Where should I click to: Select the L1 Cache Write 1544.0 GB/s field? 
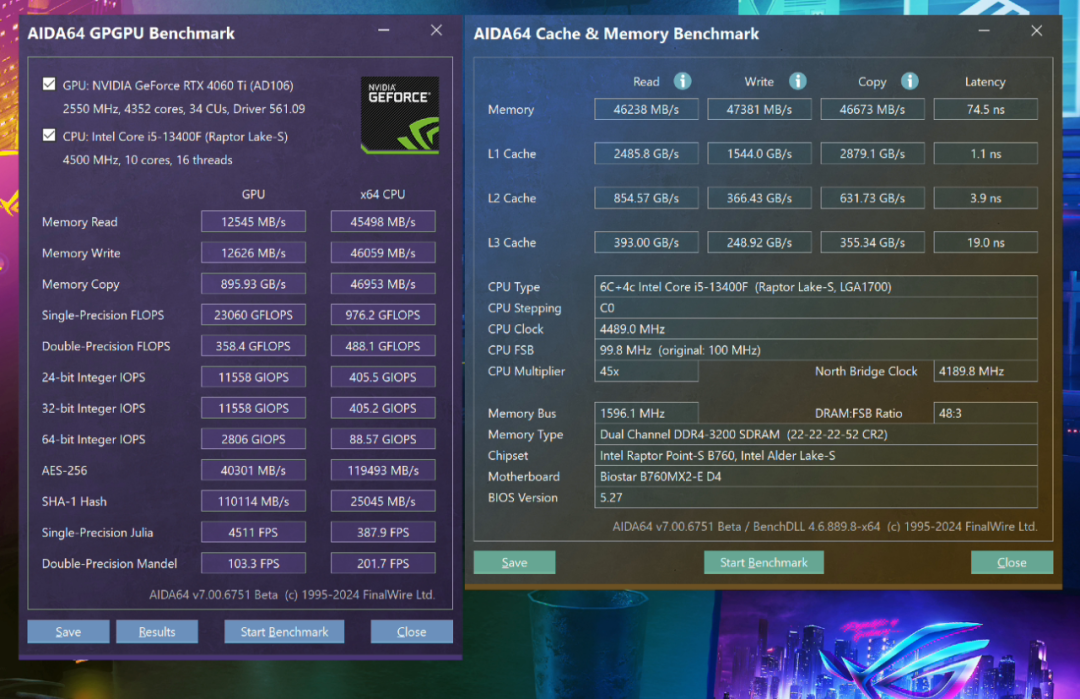(x=759, y=154)
